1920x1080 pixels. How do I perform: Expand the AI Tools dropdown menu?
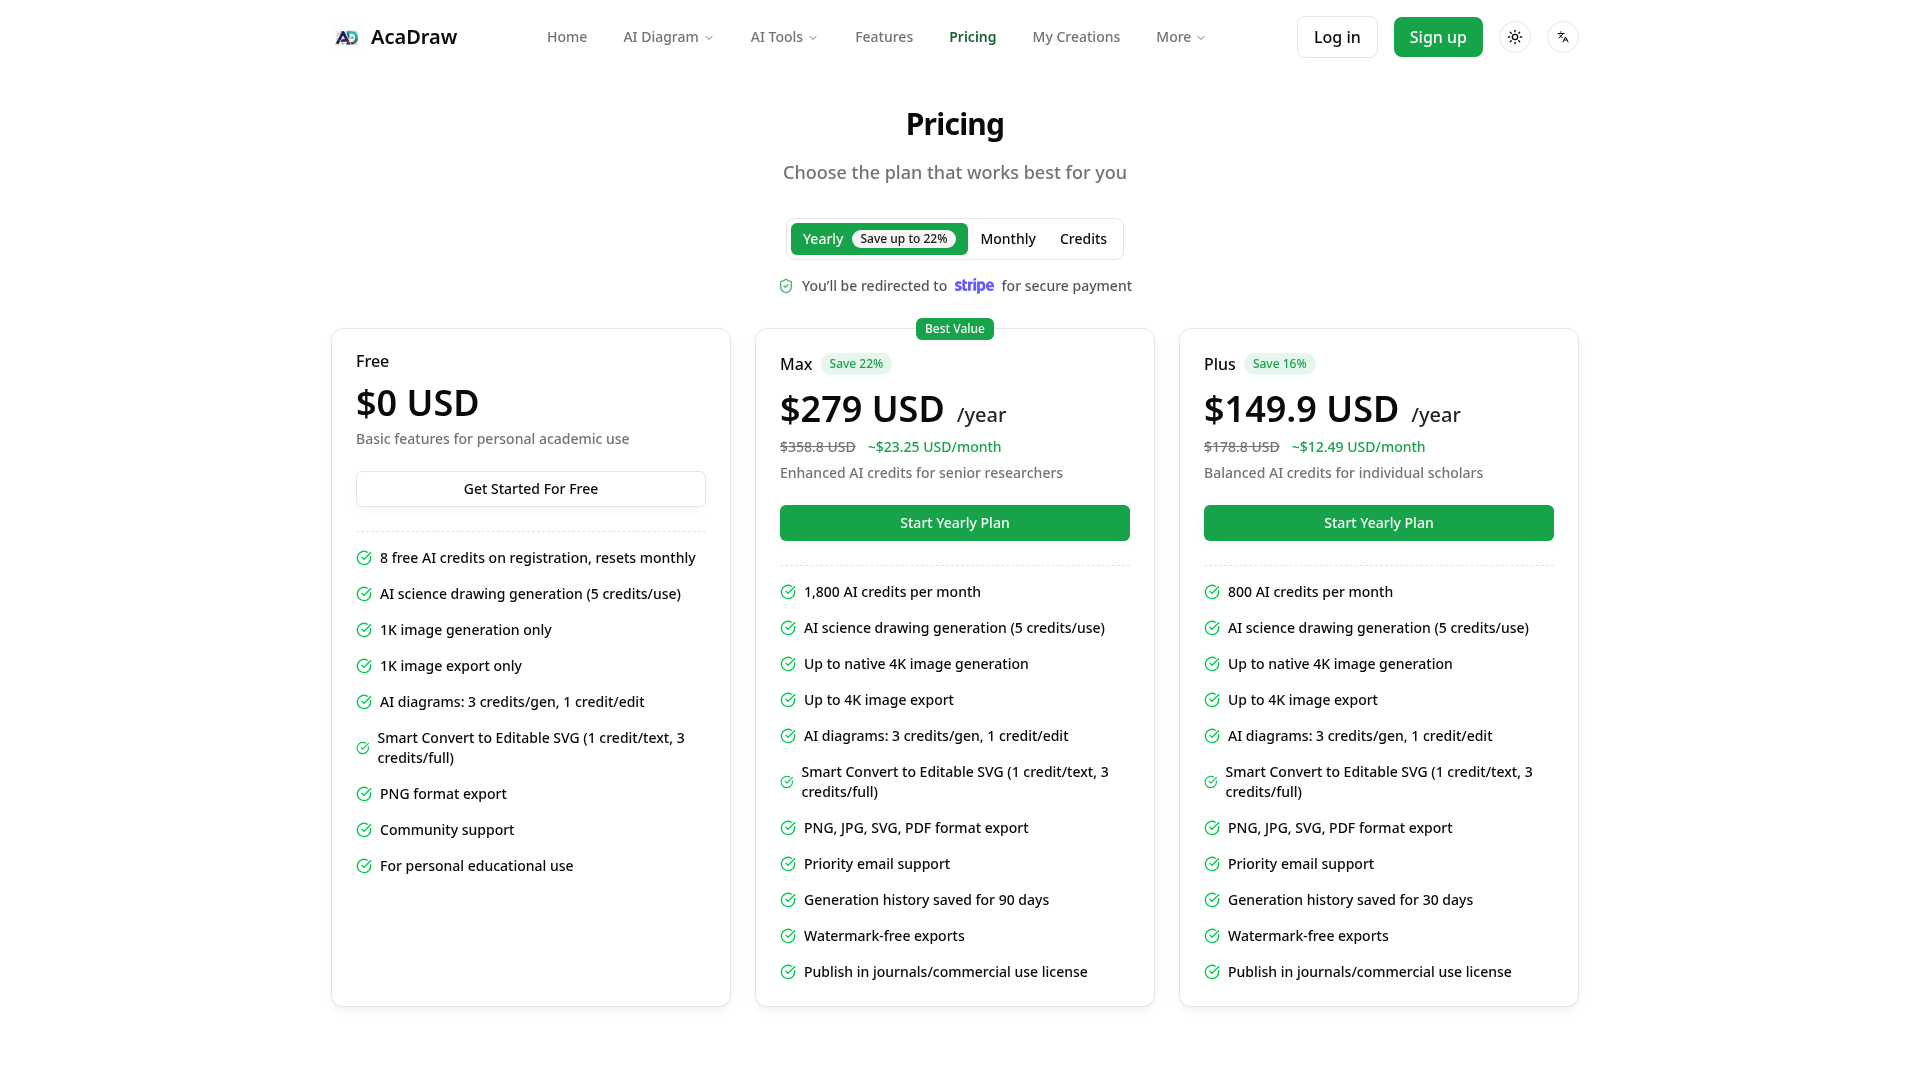pos(784,37)
